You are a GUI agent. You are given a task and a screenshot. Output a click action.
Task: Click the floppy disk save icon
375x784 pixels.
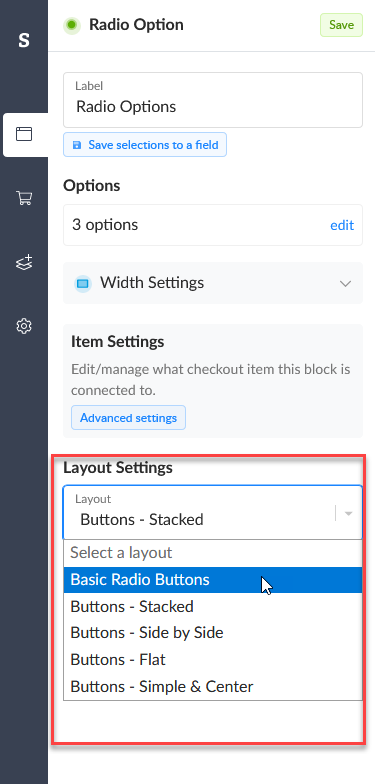point(76,145)
